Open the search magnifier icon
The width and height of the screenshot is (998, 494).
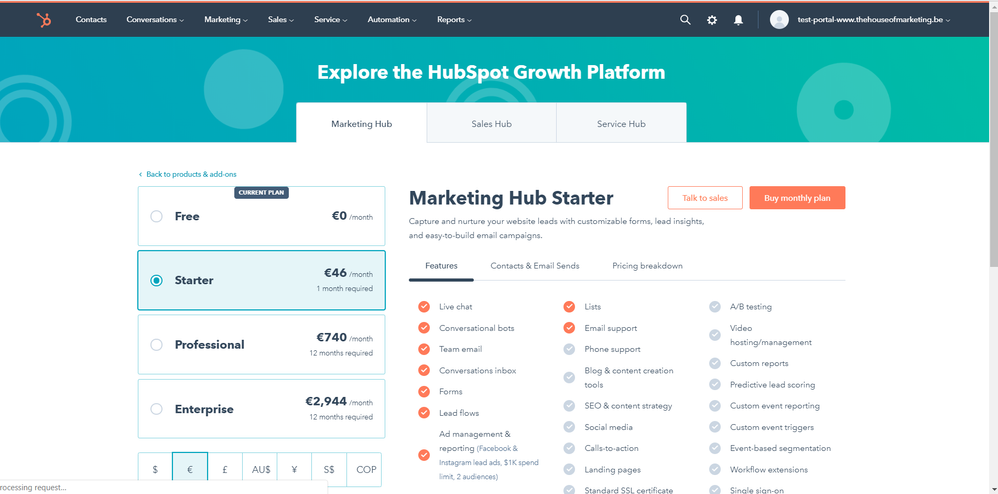685,20
